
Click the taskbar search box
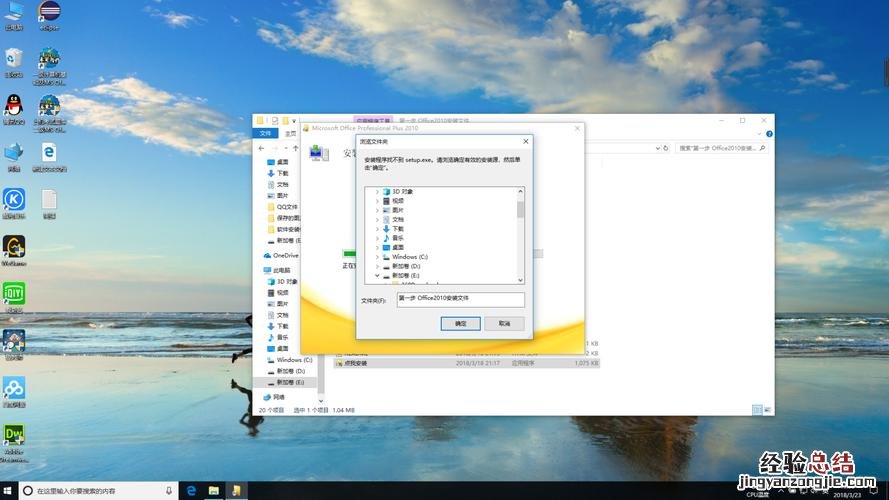pos(95,491)
